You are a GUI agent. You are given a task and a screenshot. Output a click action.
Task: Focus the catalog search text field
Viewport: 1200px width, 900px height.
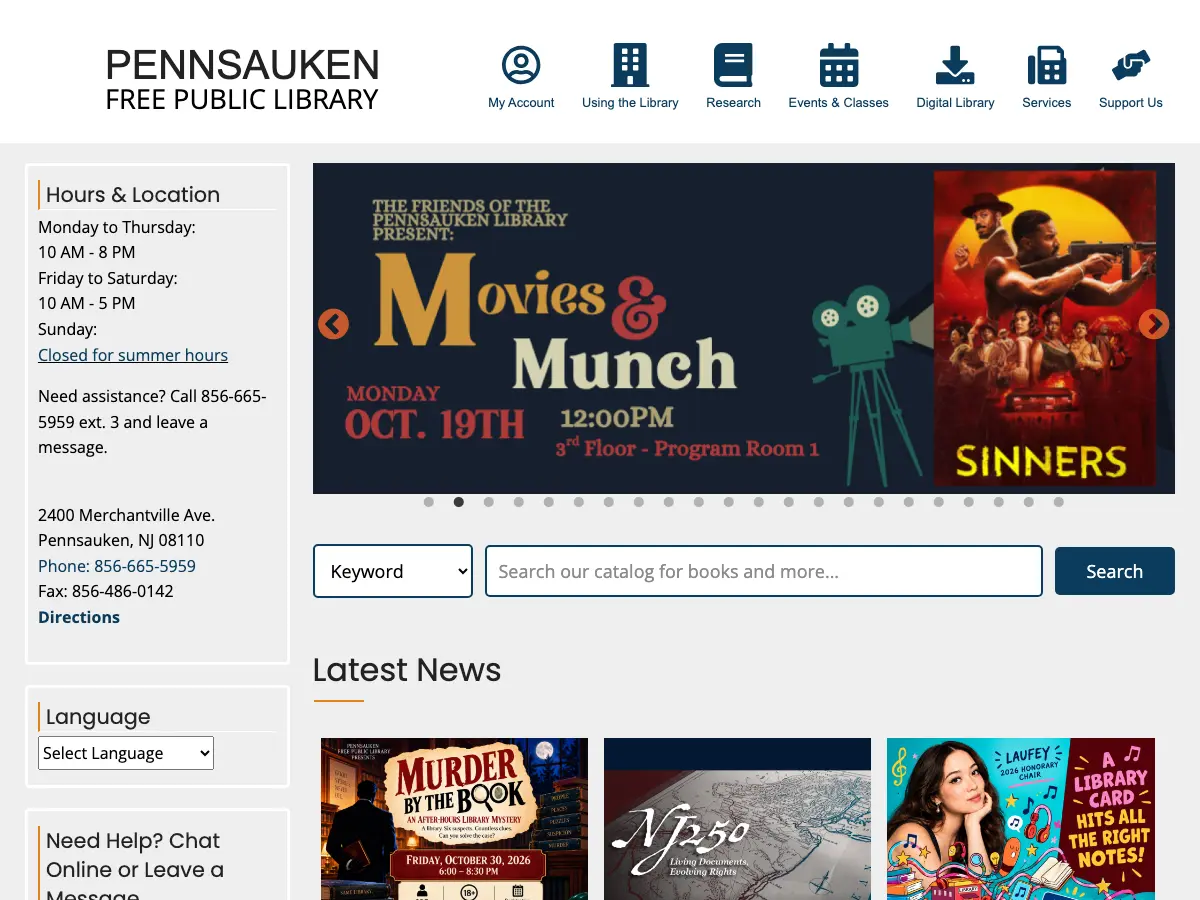point(764,571)
